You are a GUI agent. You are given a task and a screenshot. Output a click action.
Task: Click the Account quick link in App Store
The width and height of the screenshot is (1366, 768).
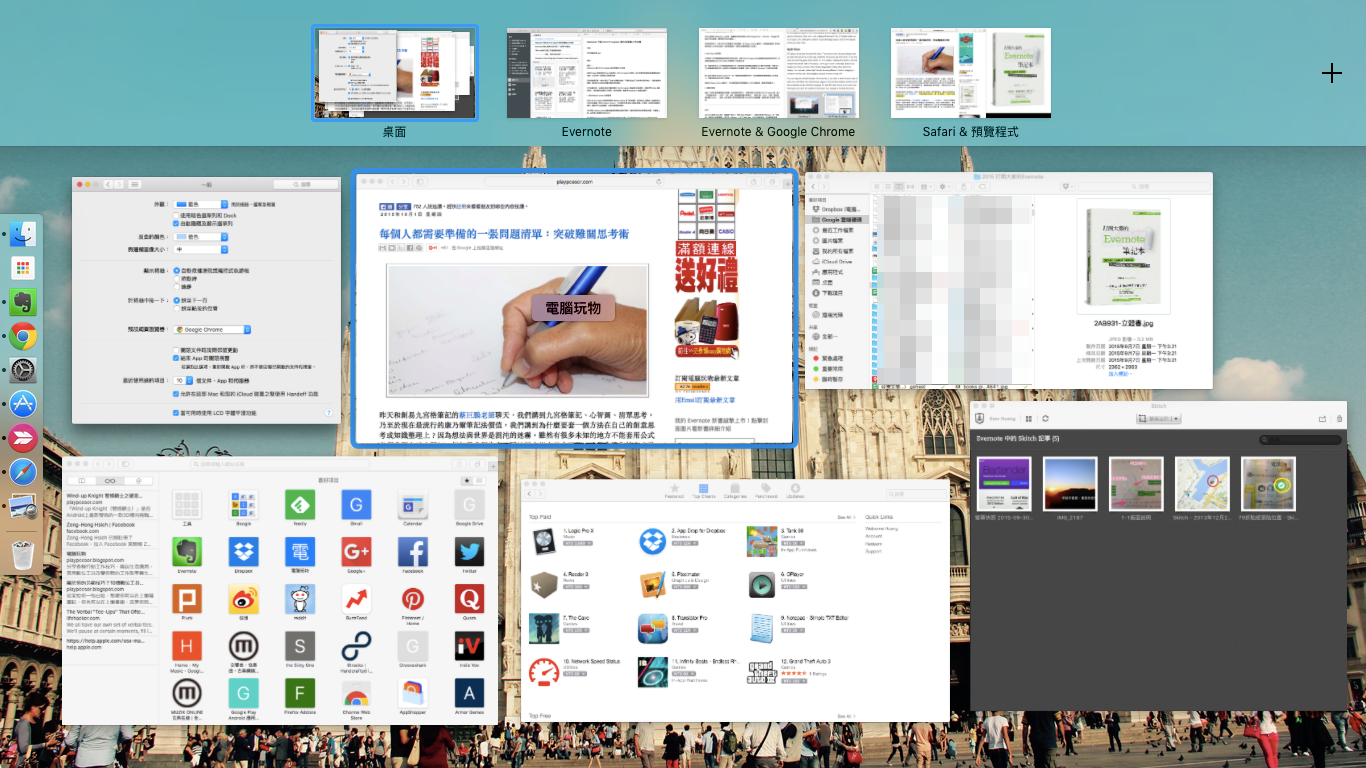pyautogui.click(x=874, y=536)
